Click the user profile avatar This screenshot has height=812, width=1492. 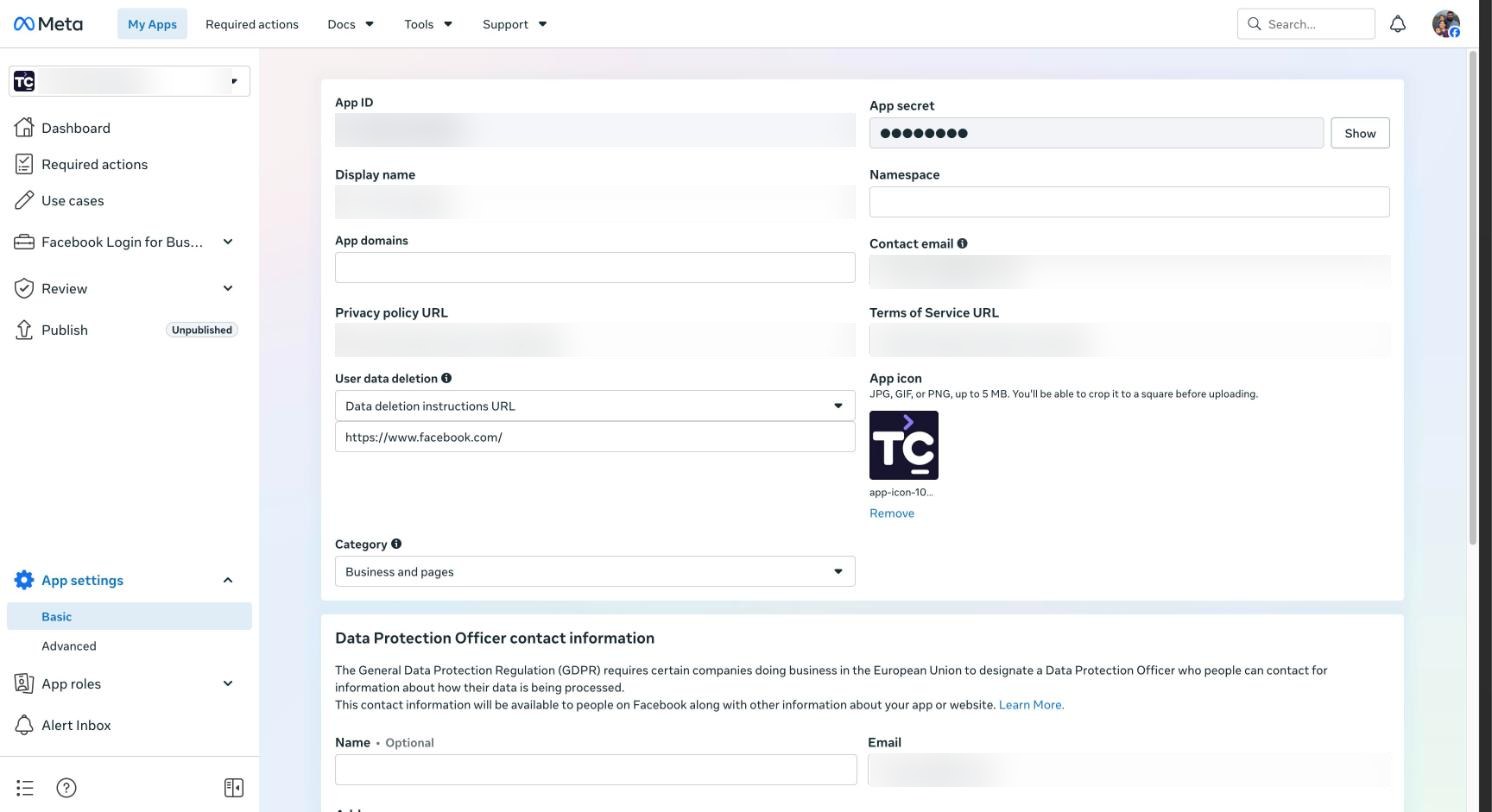1446,24
